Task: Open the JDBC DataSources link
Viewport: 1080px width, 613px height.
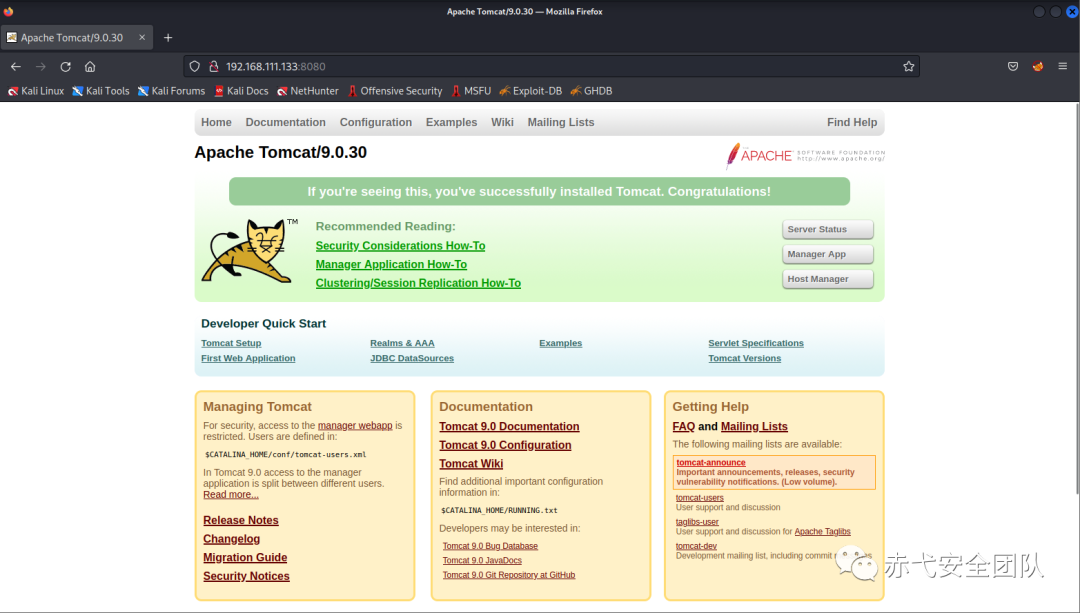Action: [412, 358]
